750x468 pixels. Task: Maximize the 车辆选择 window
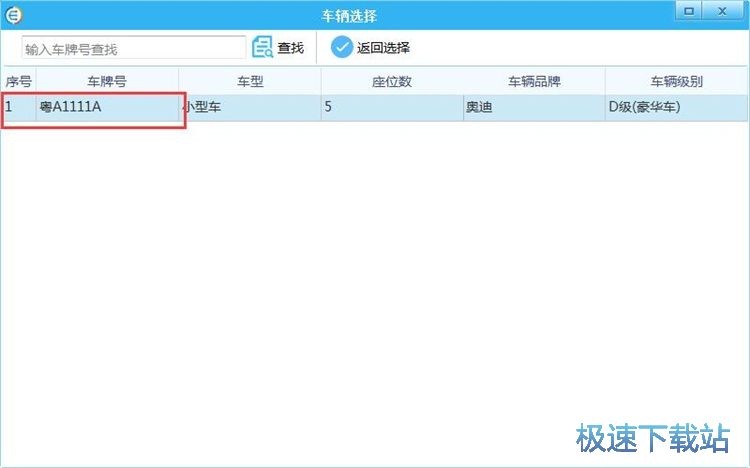tap(689, 11)
